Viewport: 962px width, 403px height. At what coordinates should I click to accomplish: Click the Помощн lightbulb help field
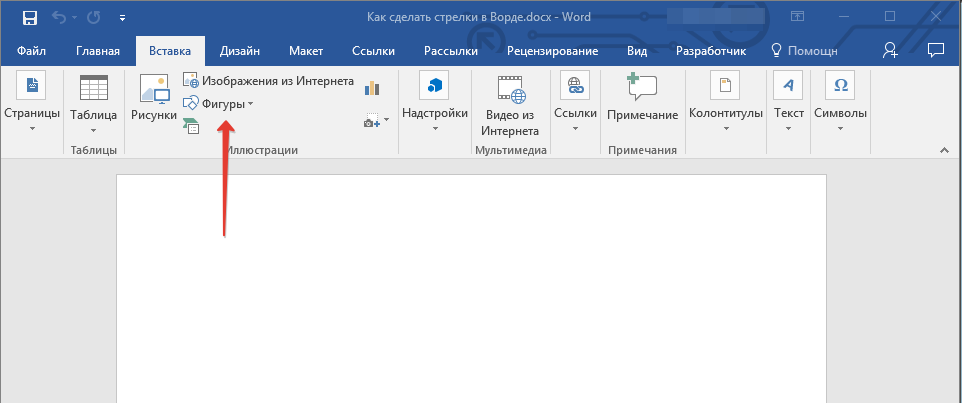[x=804, y=52]
